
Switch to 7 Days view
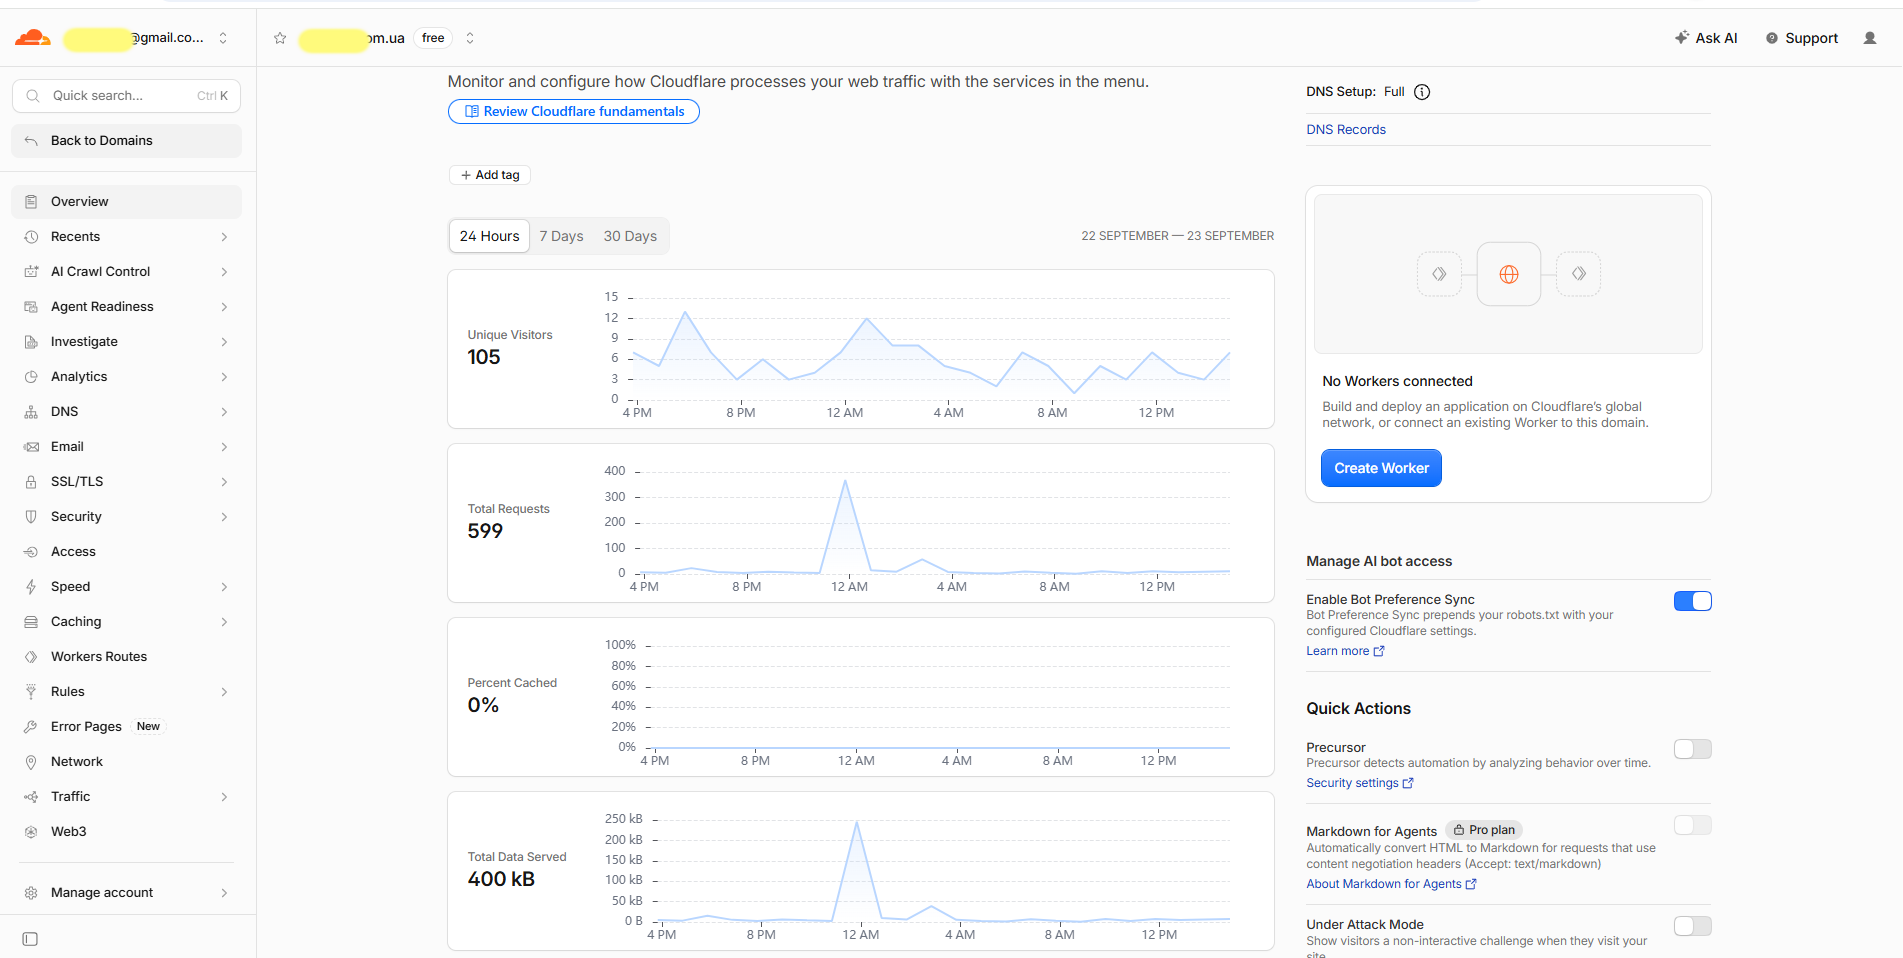pyautogui.click(x=561, y=236)
